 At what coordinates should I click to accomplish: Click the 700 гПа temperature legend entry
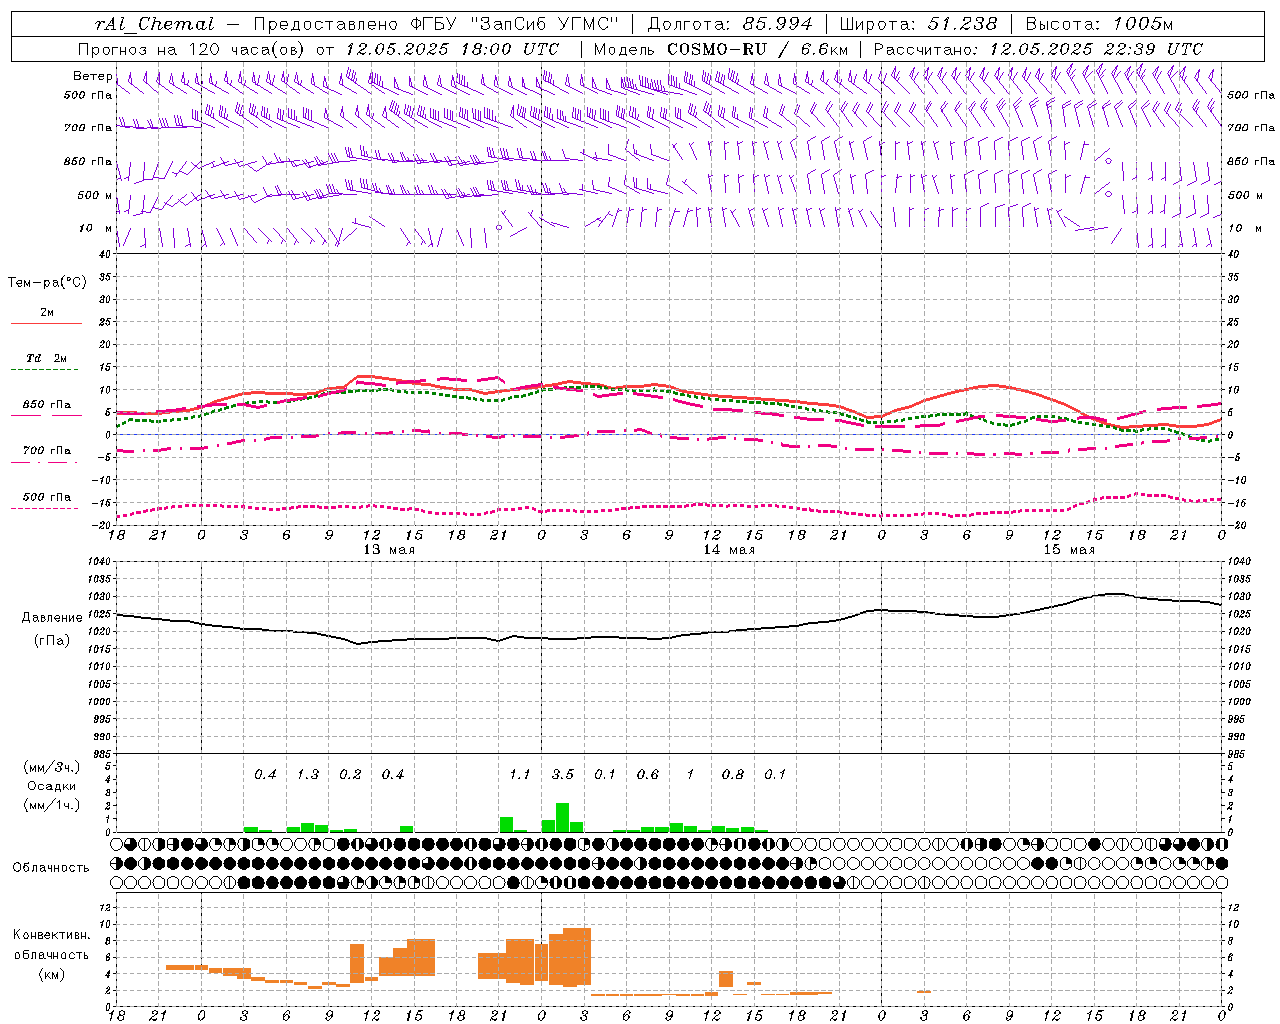[x=46, y=451]
